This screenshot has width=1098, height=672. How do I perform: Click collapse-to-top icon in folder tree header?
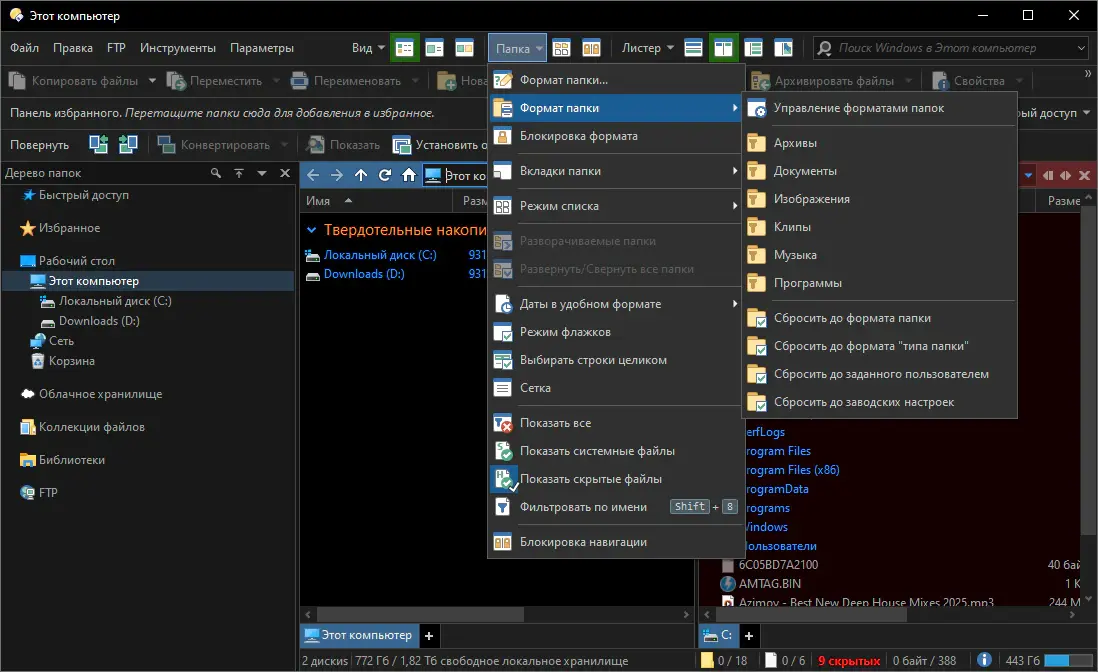[x=239, y=173]
